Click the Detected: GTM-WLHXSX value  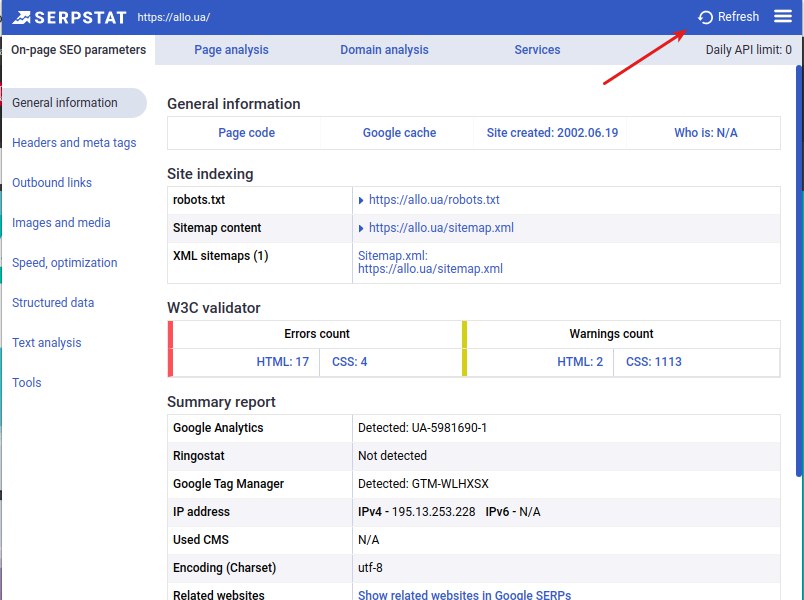pyautogui.click(x=423, y=484)
